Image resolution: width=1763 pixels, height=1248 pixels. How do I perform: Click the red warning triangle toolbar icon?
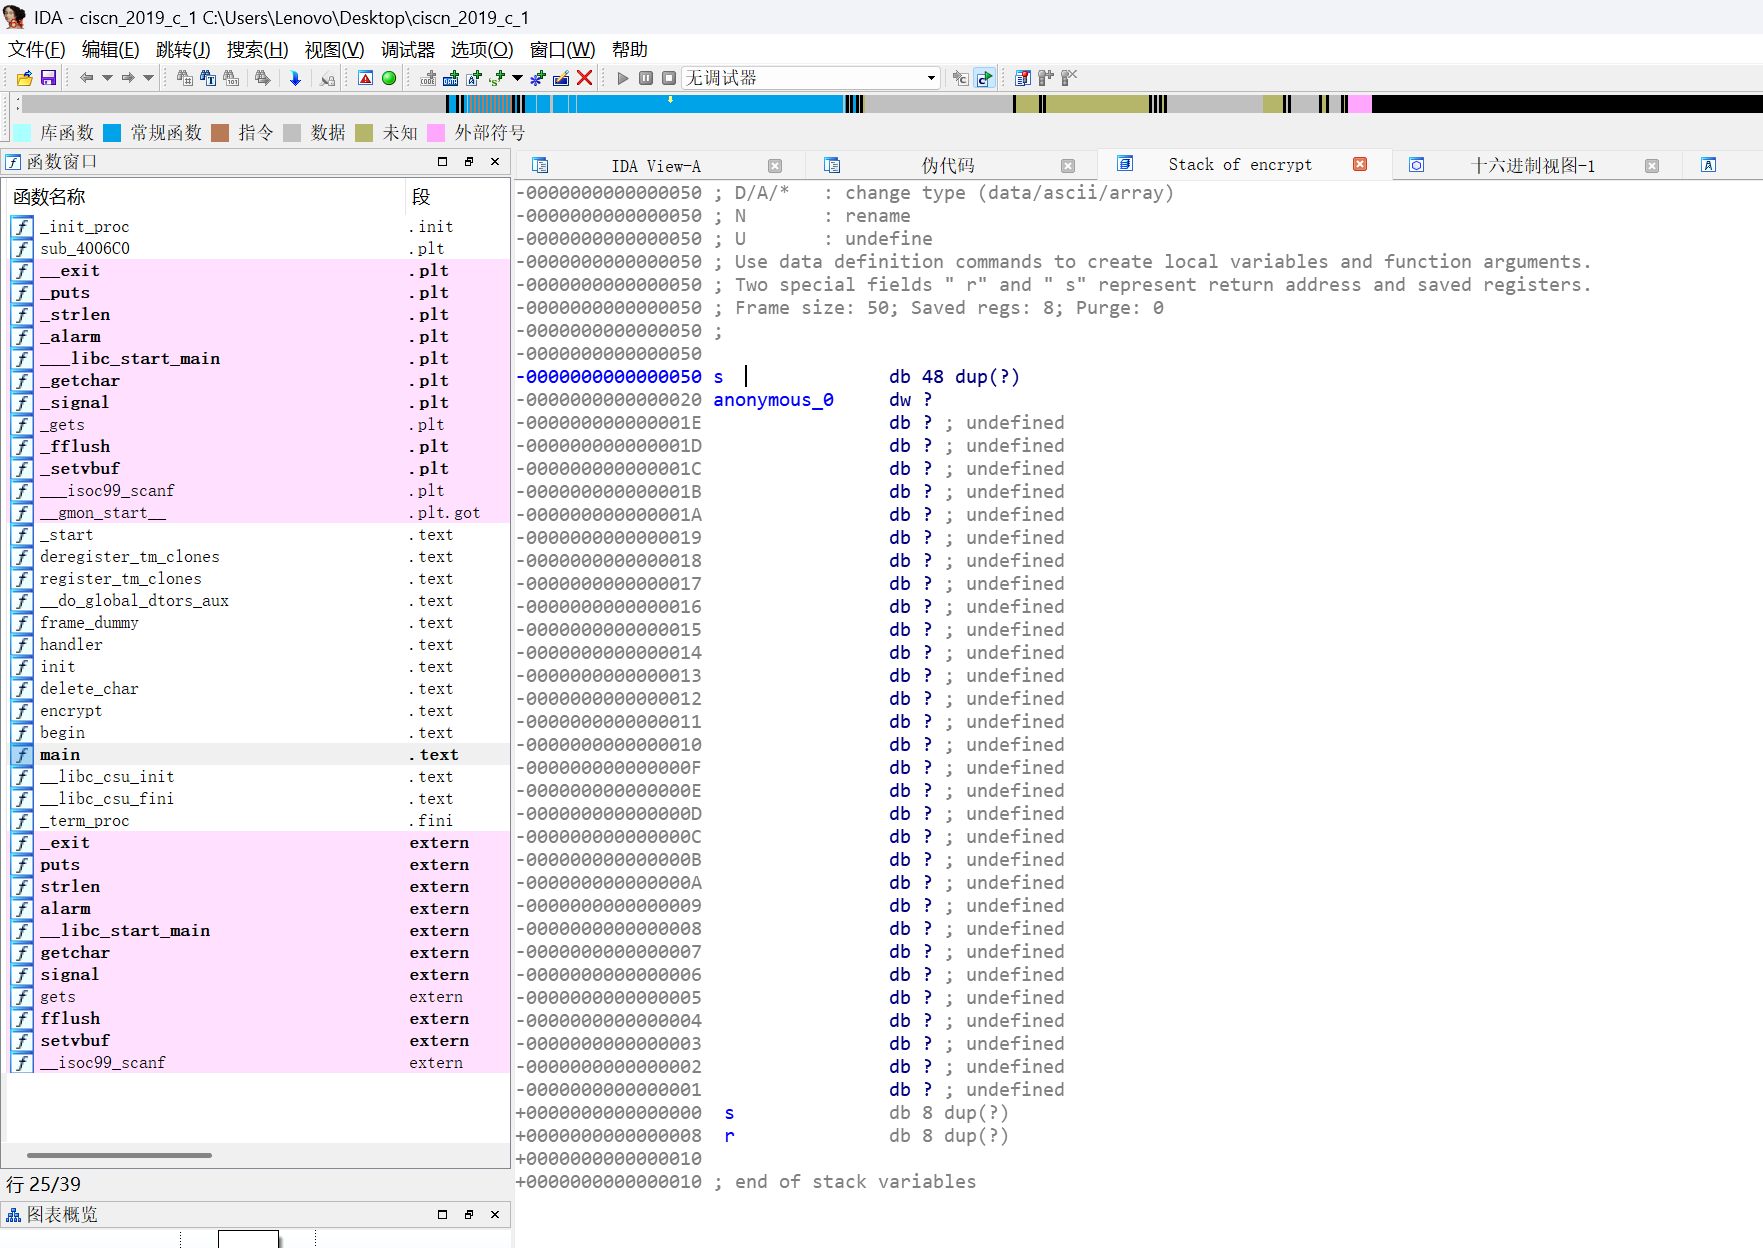point(365,78)
